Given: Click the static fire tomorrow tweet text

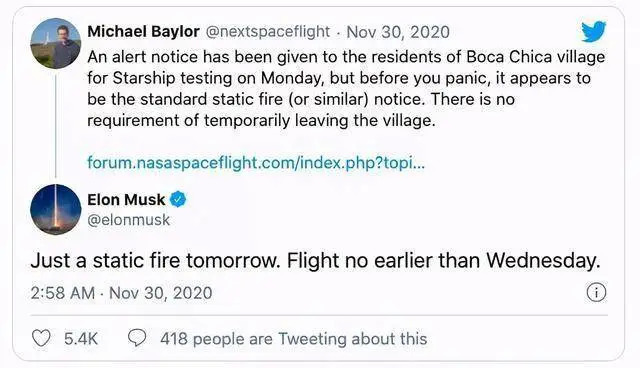Looking at the screenshot, I should 316,261.
